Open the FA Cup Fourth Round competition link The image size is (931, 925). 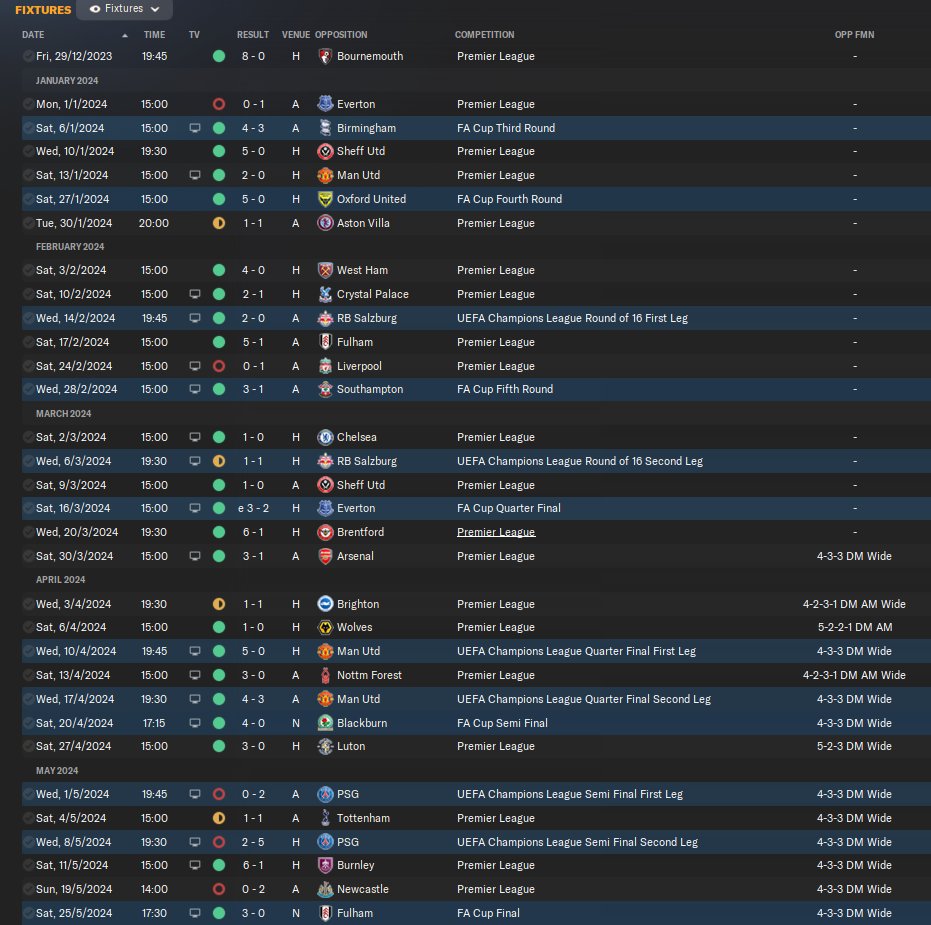pyautogui.click(x=509, y=199)
